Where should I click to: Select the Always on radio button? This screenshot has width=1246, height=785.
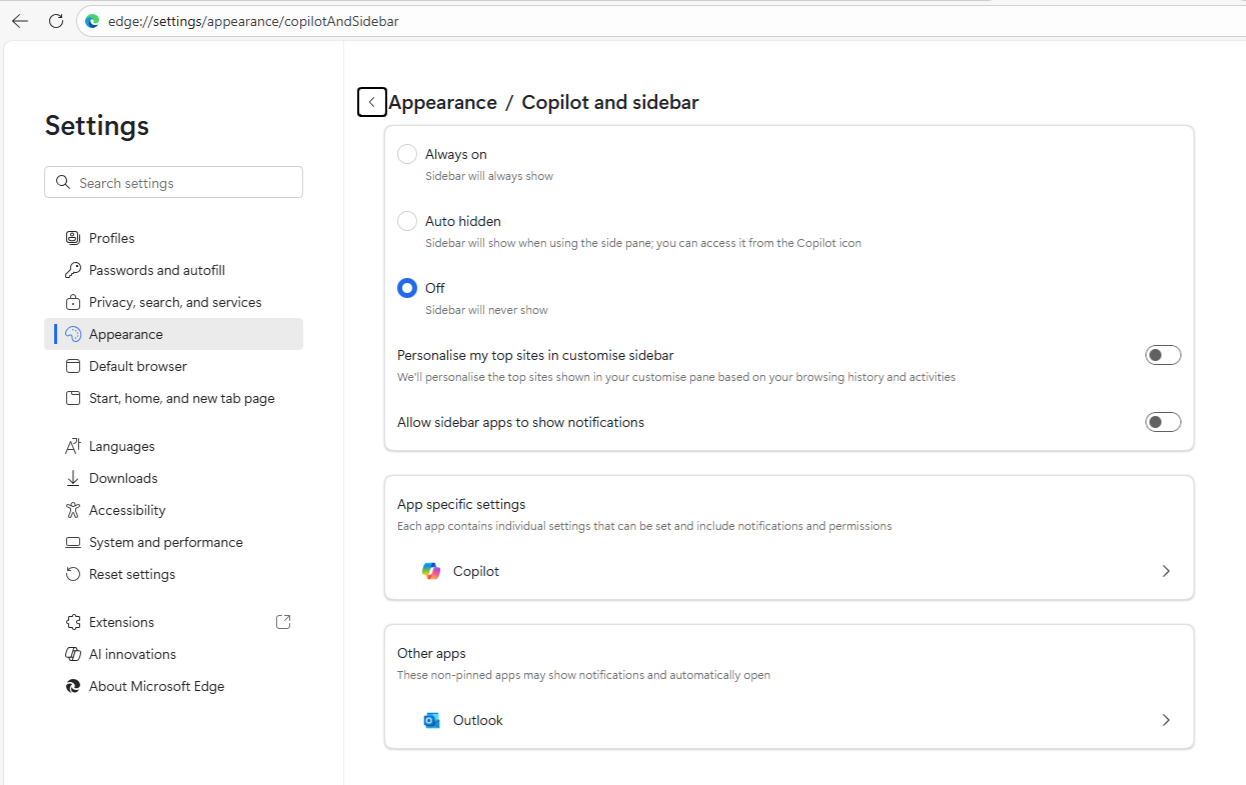pos(407,154)
